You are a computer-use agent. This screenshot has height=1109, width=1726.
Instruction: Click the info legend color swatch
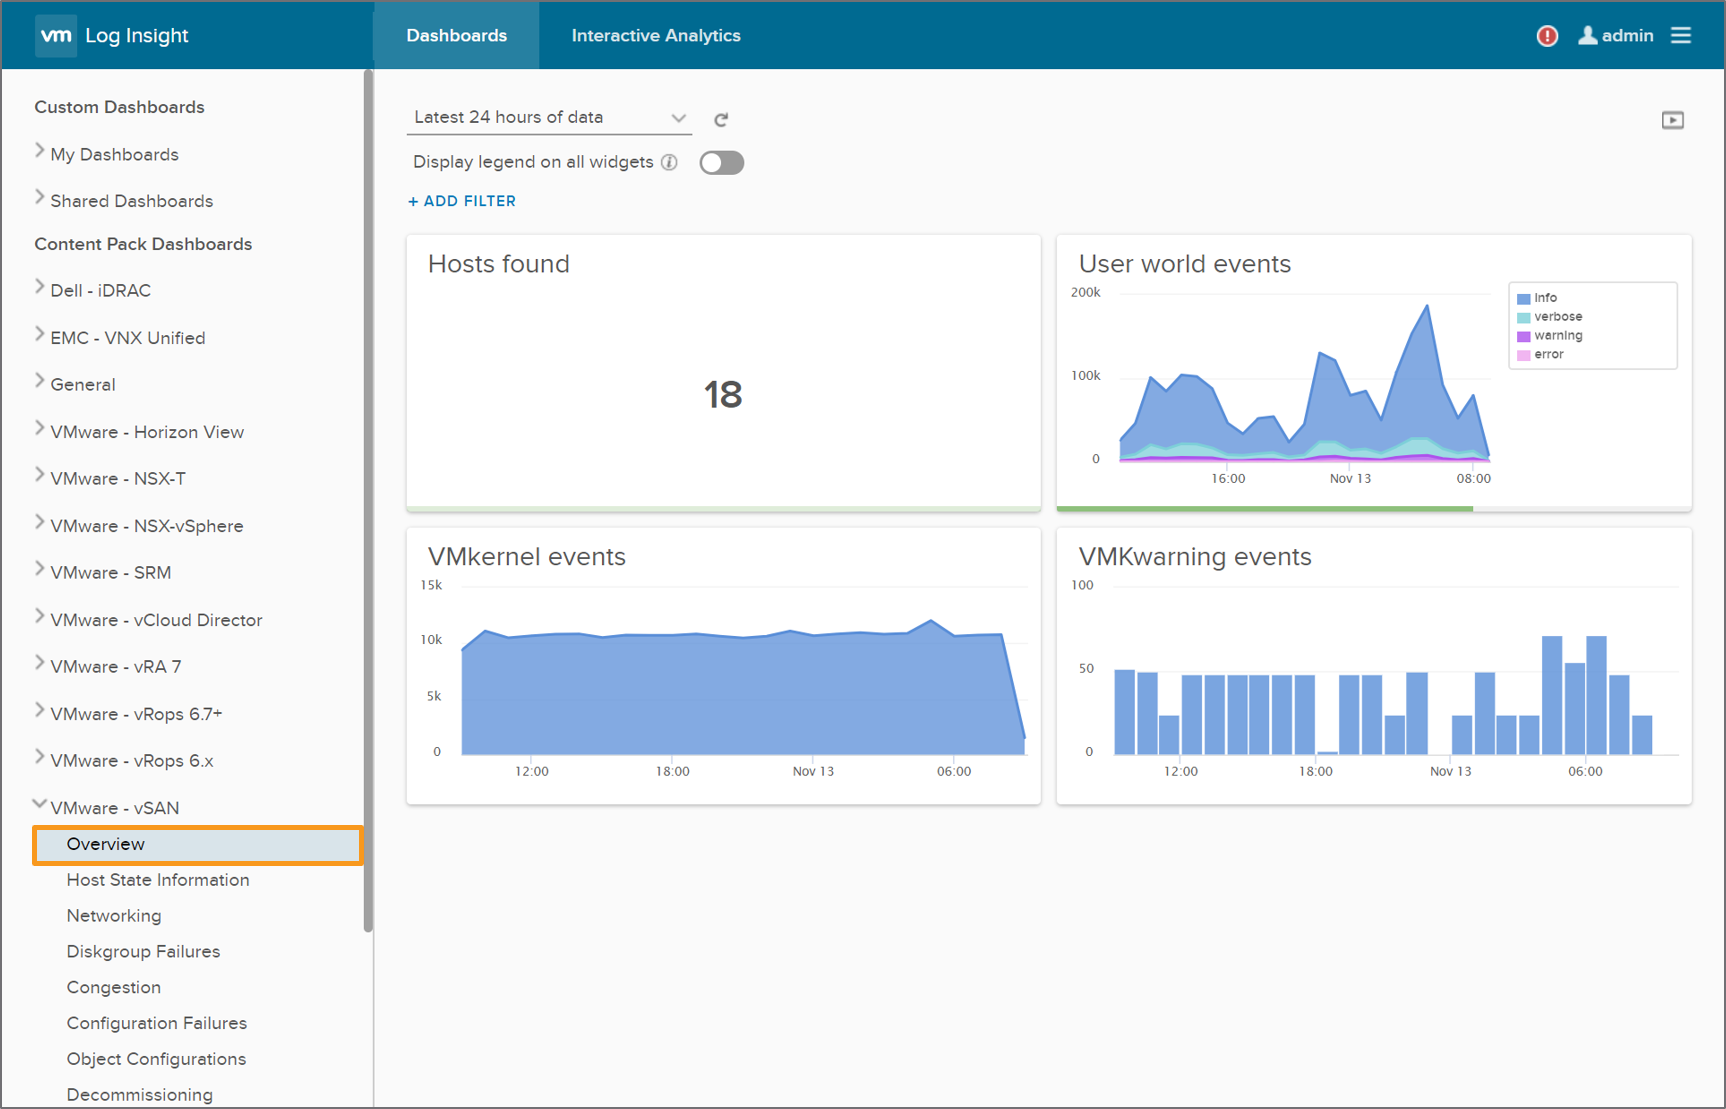tap(1524, 299)
